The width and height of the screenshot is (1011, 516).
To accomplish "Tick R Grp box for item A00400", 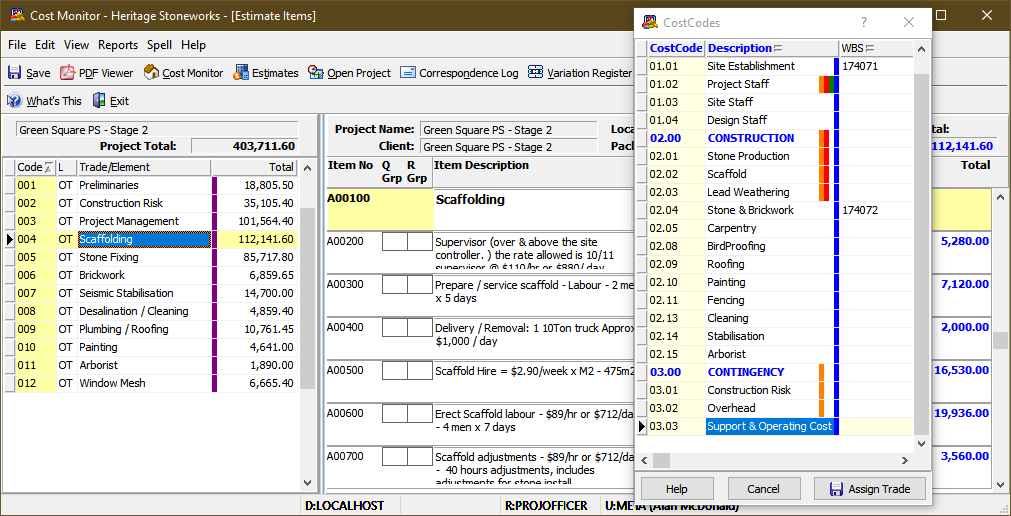I will (419, 327).
